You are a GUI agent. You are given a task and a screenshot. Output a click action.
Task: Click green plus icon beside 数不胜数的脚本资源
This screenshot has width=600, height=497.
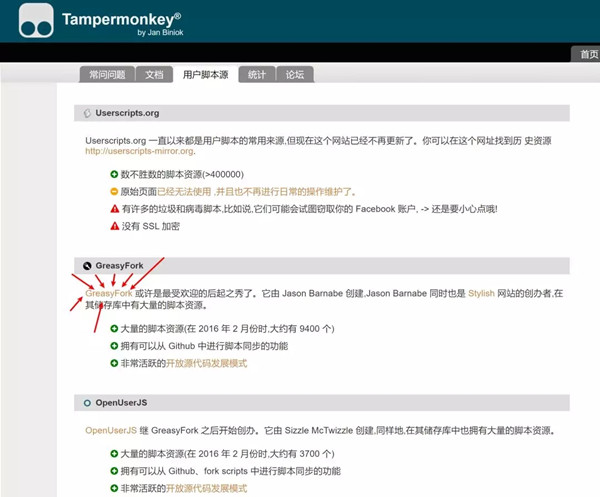114,173
